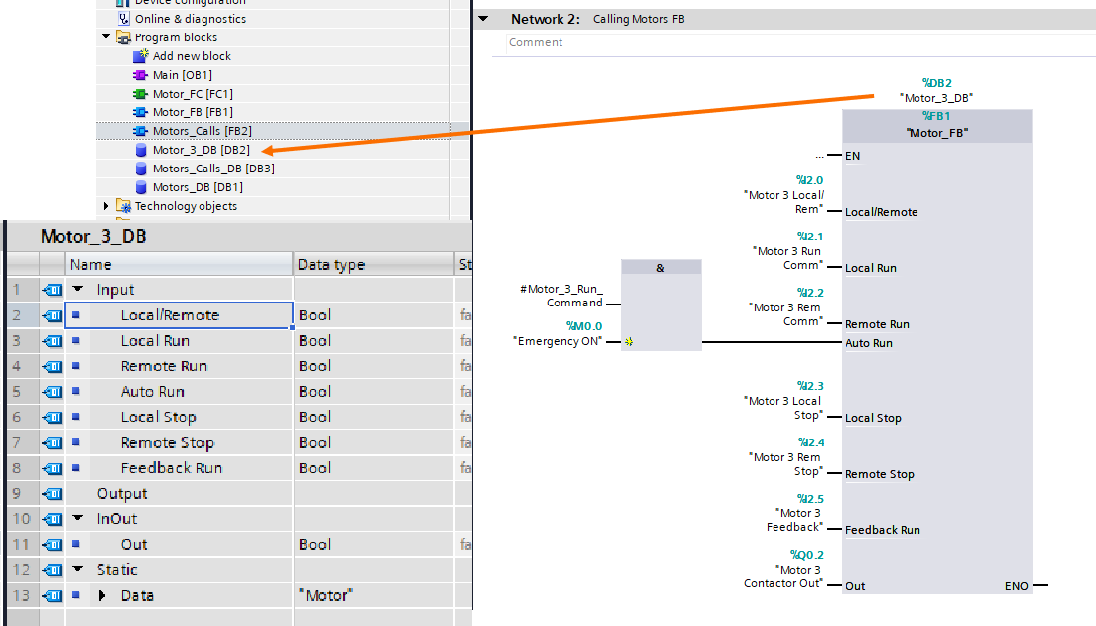Collapse the Program blocks folder
The width and height of the screenshot is (1096, 626).
tap(107, 37)
